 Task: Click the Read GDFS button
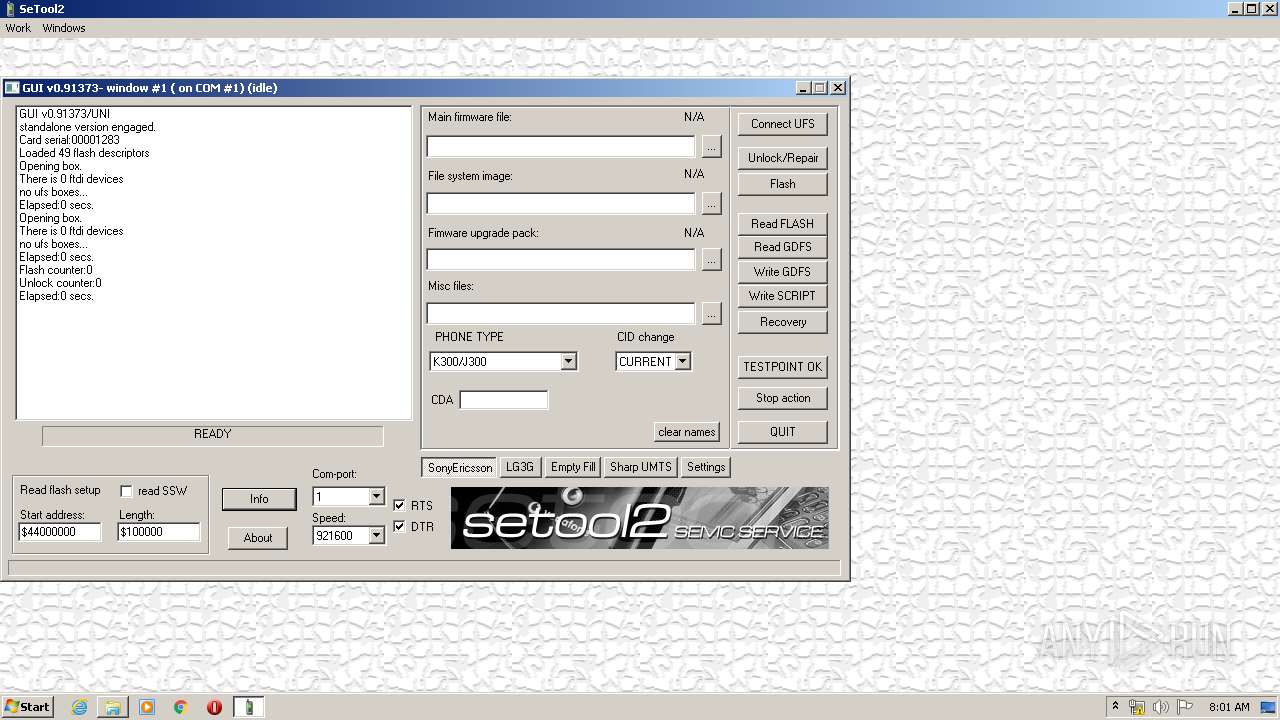783,247
